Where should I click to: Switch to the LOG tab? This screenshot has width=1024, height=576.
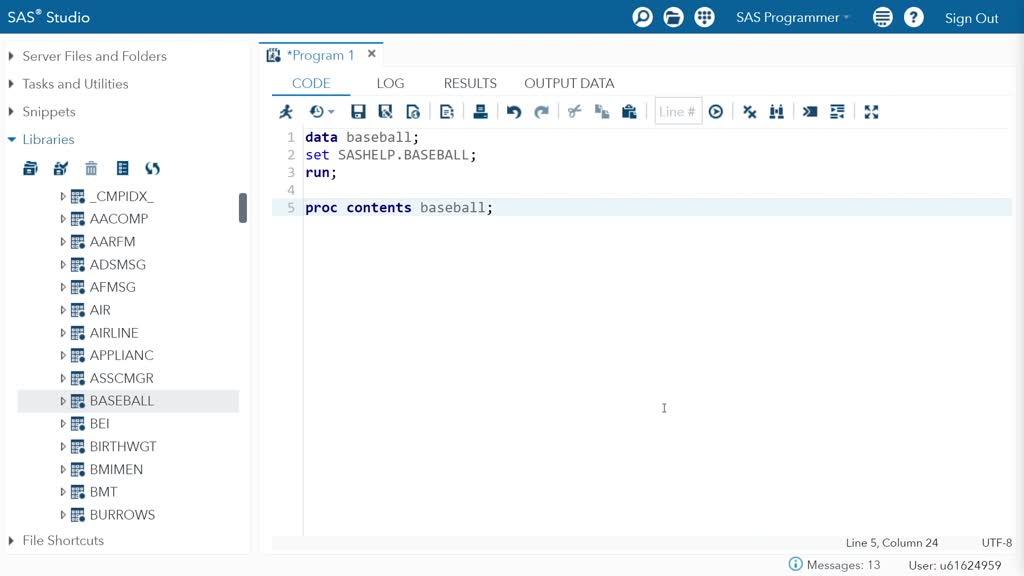[390, 83]
